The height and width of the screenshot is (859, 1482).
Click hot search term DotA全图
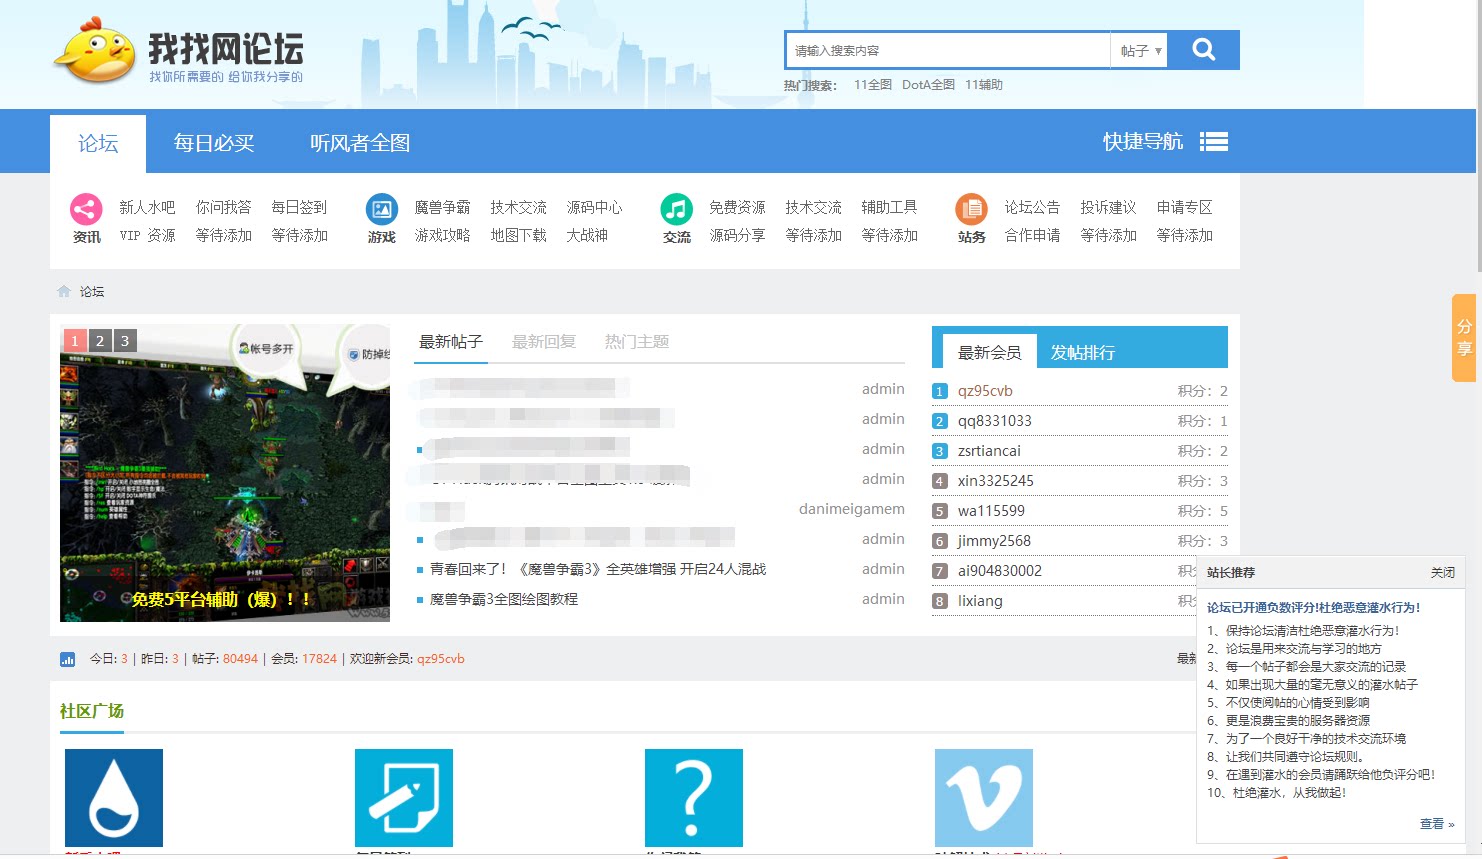(928, 85)
